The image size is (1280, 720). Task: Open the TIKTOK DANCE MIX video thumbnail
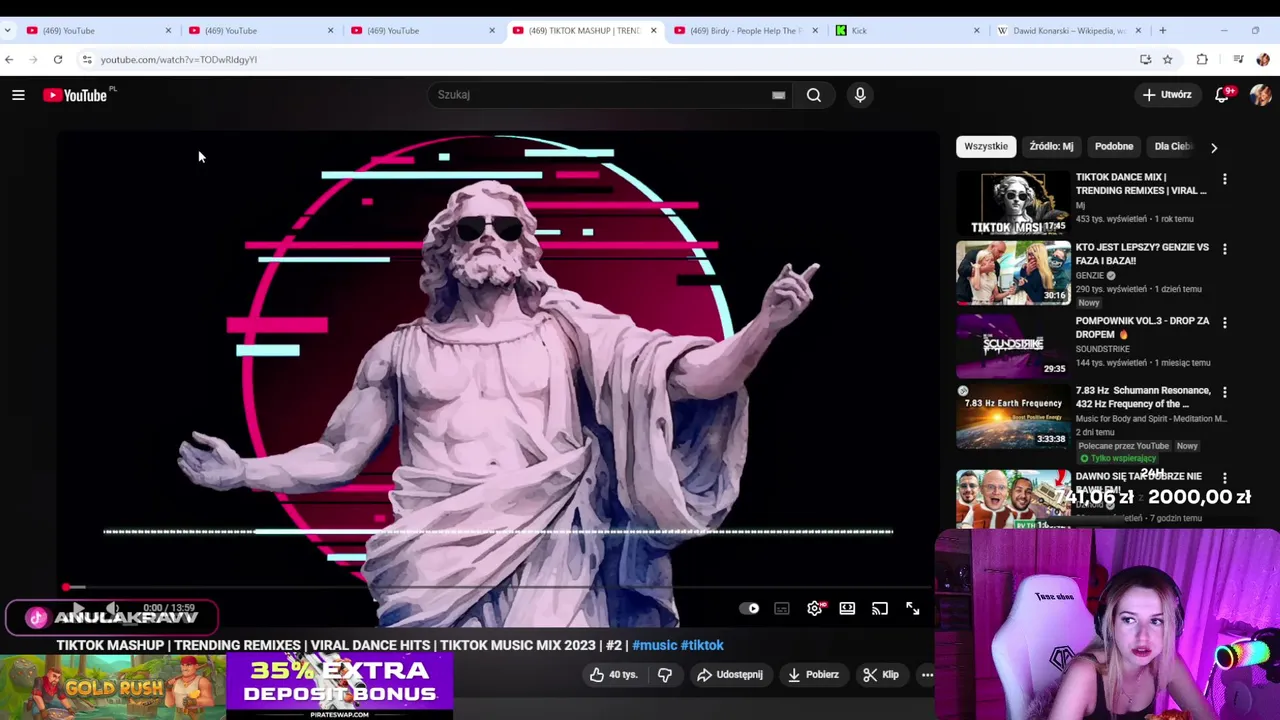pyautogui.click(x=1013, y=204)
